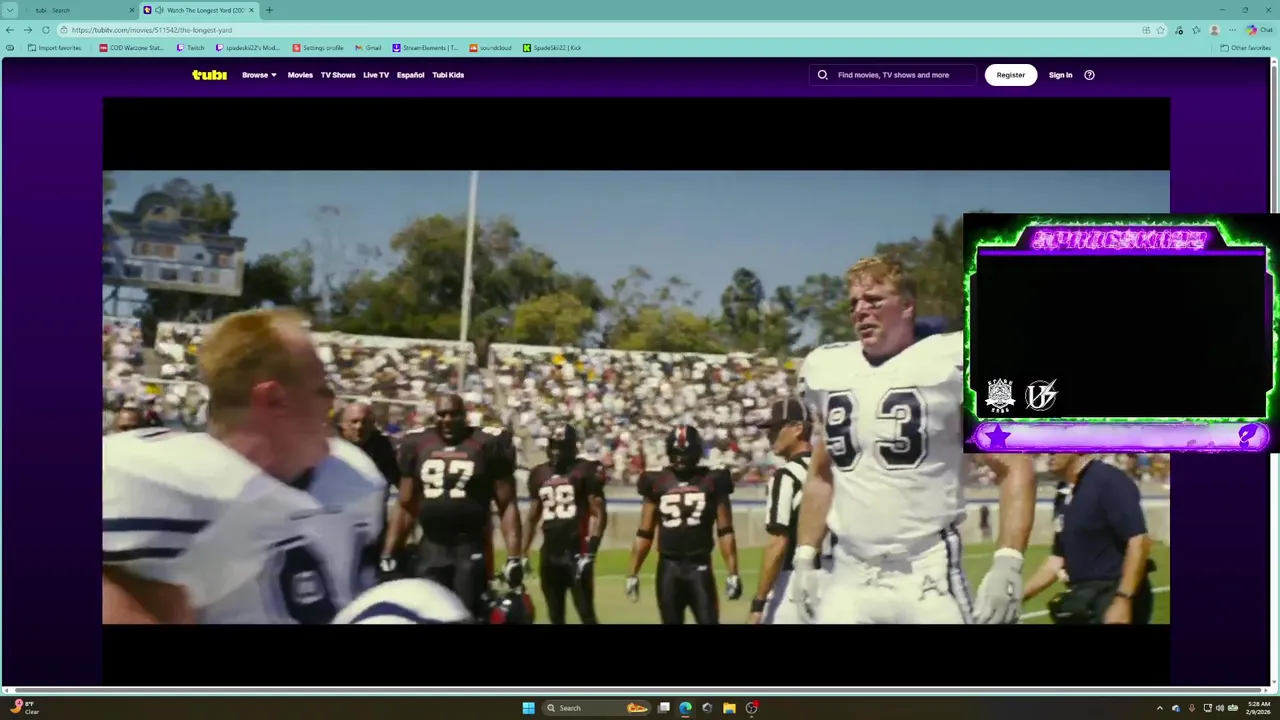The image size is (1280, 720).
Task: Click the Tubi search magnifier icon
Action: [823, 75]
